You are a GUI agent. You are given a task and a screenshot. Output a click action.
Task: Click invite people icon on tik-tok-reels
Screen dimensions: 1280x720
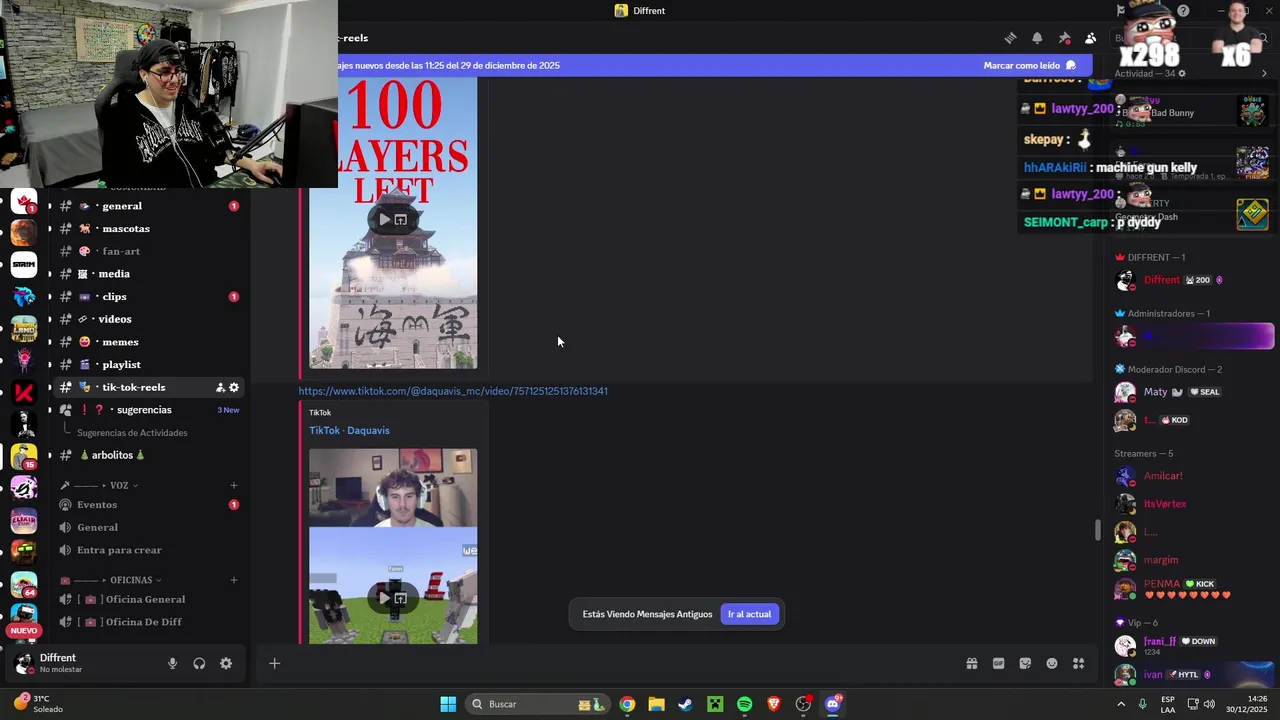pos(220,387)
